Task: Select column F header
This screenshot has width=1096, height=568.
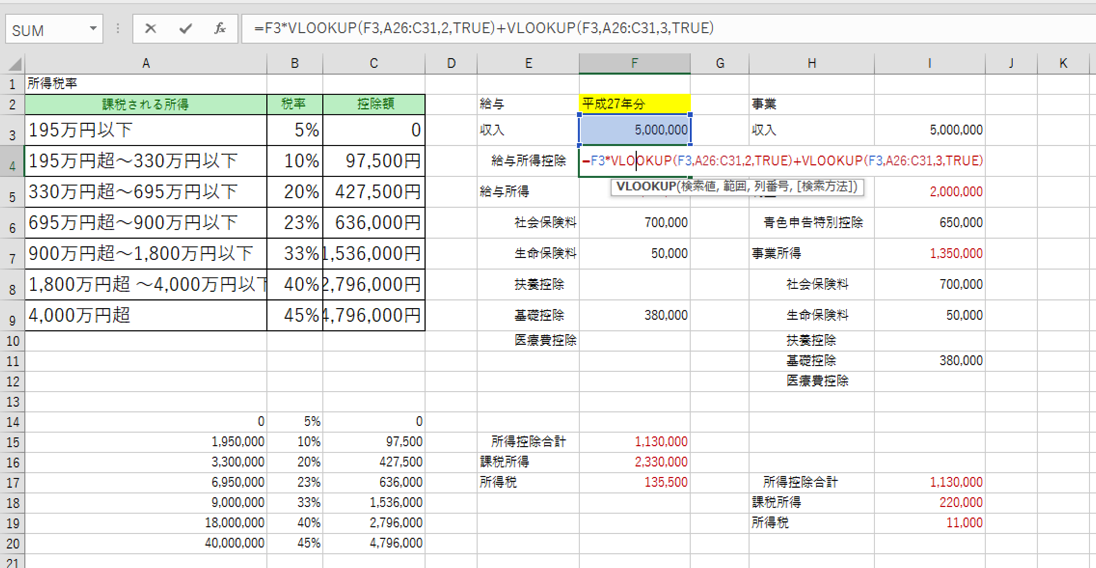Action: coord(634,64)
